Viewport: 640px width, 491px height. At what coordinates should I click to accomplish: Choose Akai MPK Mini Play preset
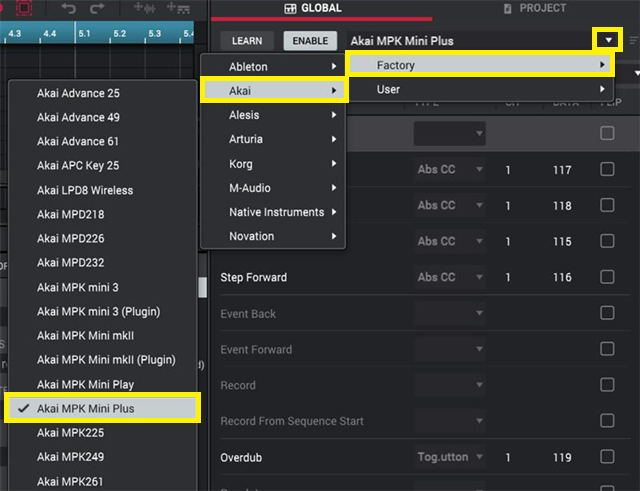[x=102, y=384]
